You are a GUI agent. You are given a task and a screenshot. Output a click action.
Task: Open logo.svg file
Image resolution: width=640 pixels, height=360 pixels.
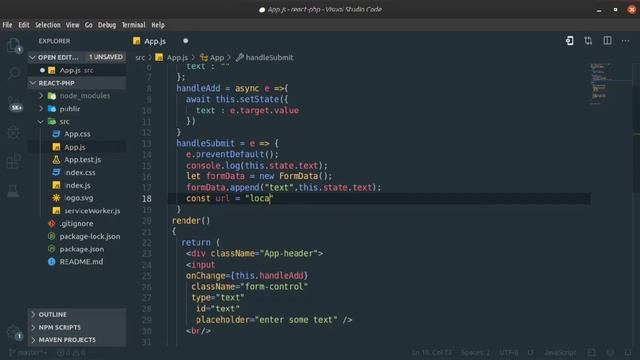(x=77, y=198)
